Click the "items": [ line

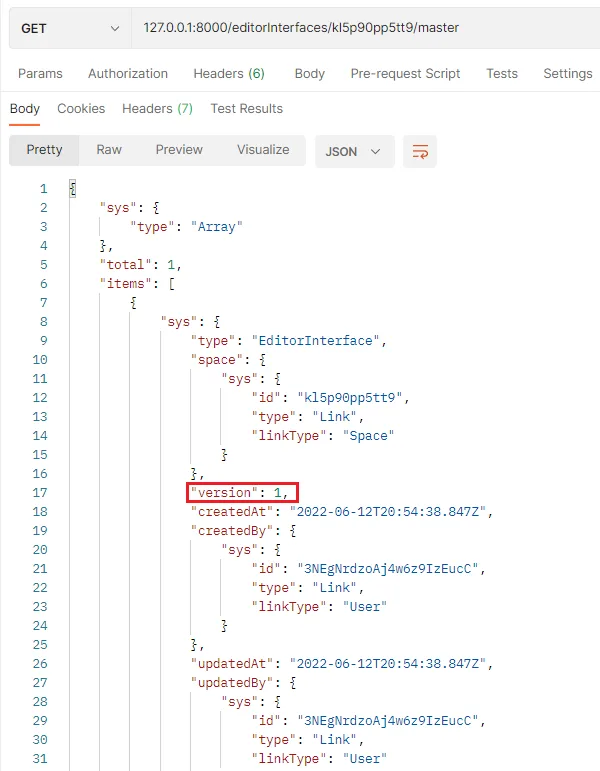click(x=137, y=284)
